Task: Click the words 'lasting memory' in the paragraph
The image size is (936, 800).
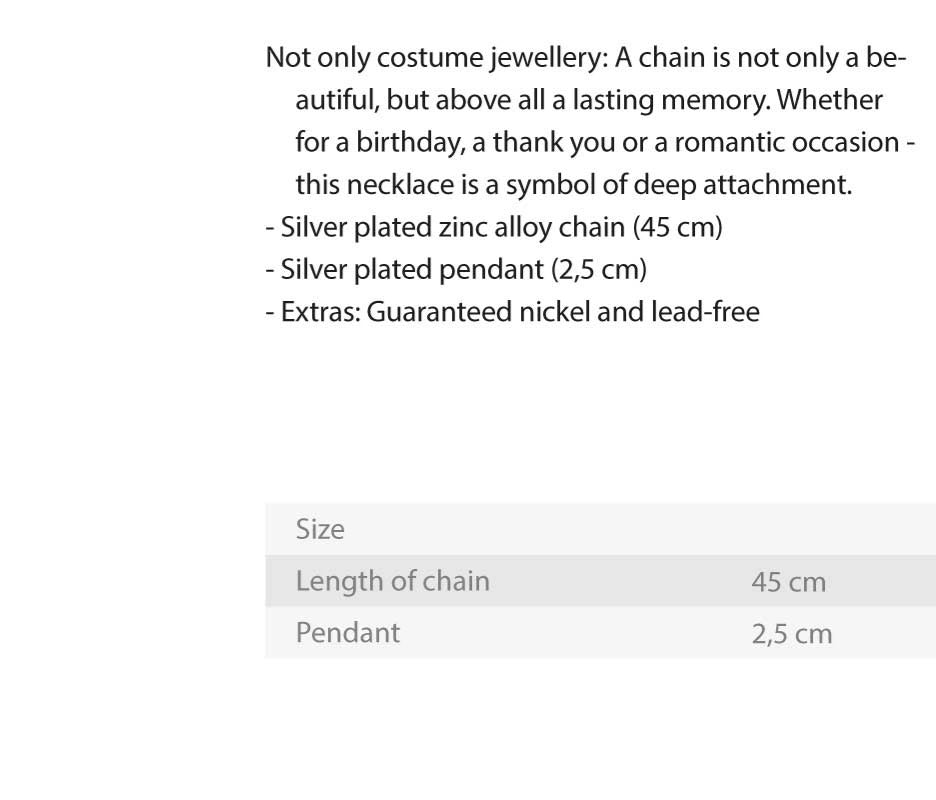Action: point(672,100)
